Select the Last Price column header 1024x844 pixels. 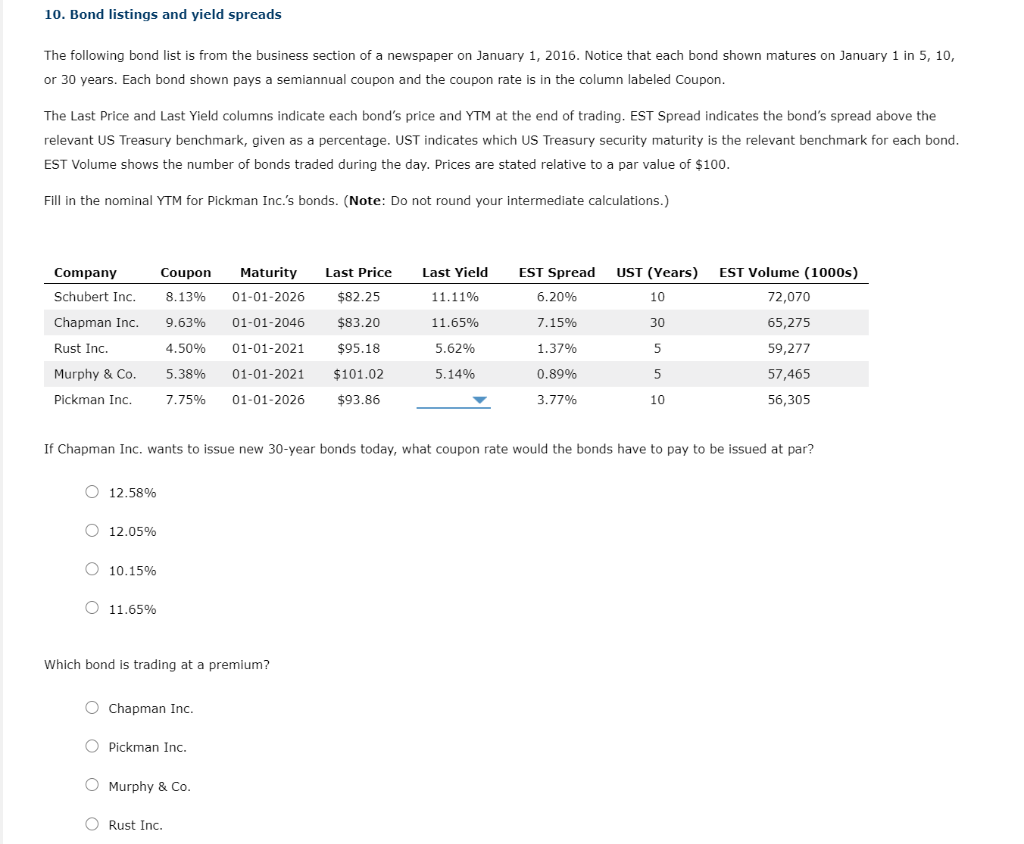(x=358, y=272)
